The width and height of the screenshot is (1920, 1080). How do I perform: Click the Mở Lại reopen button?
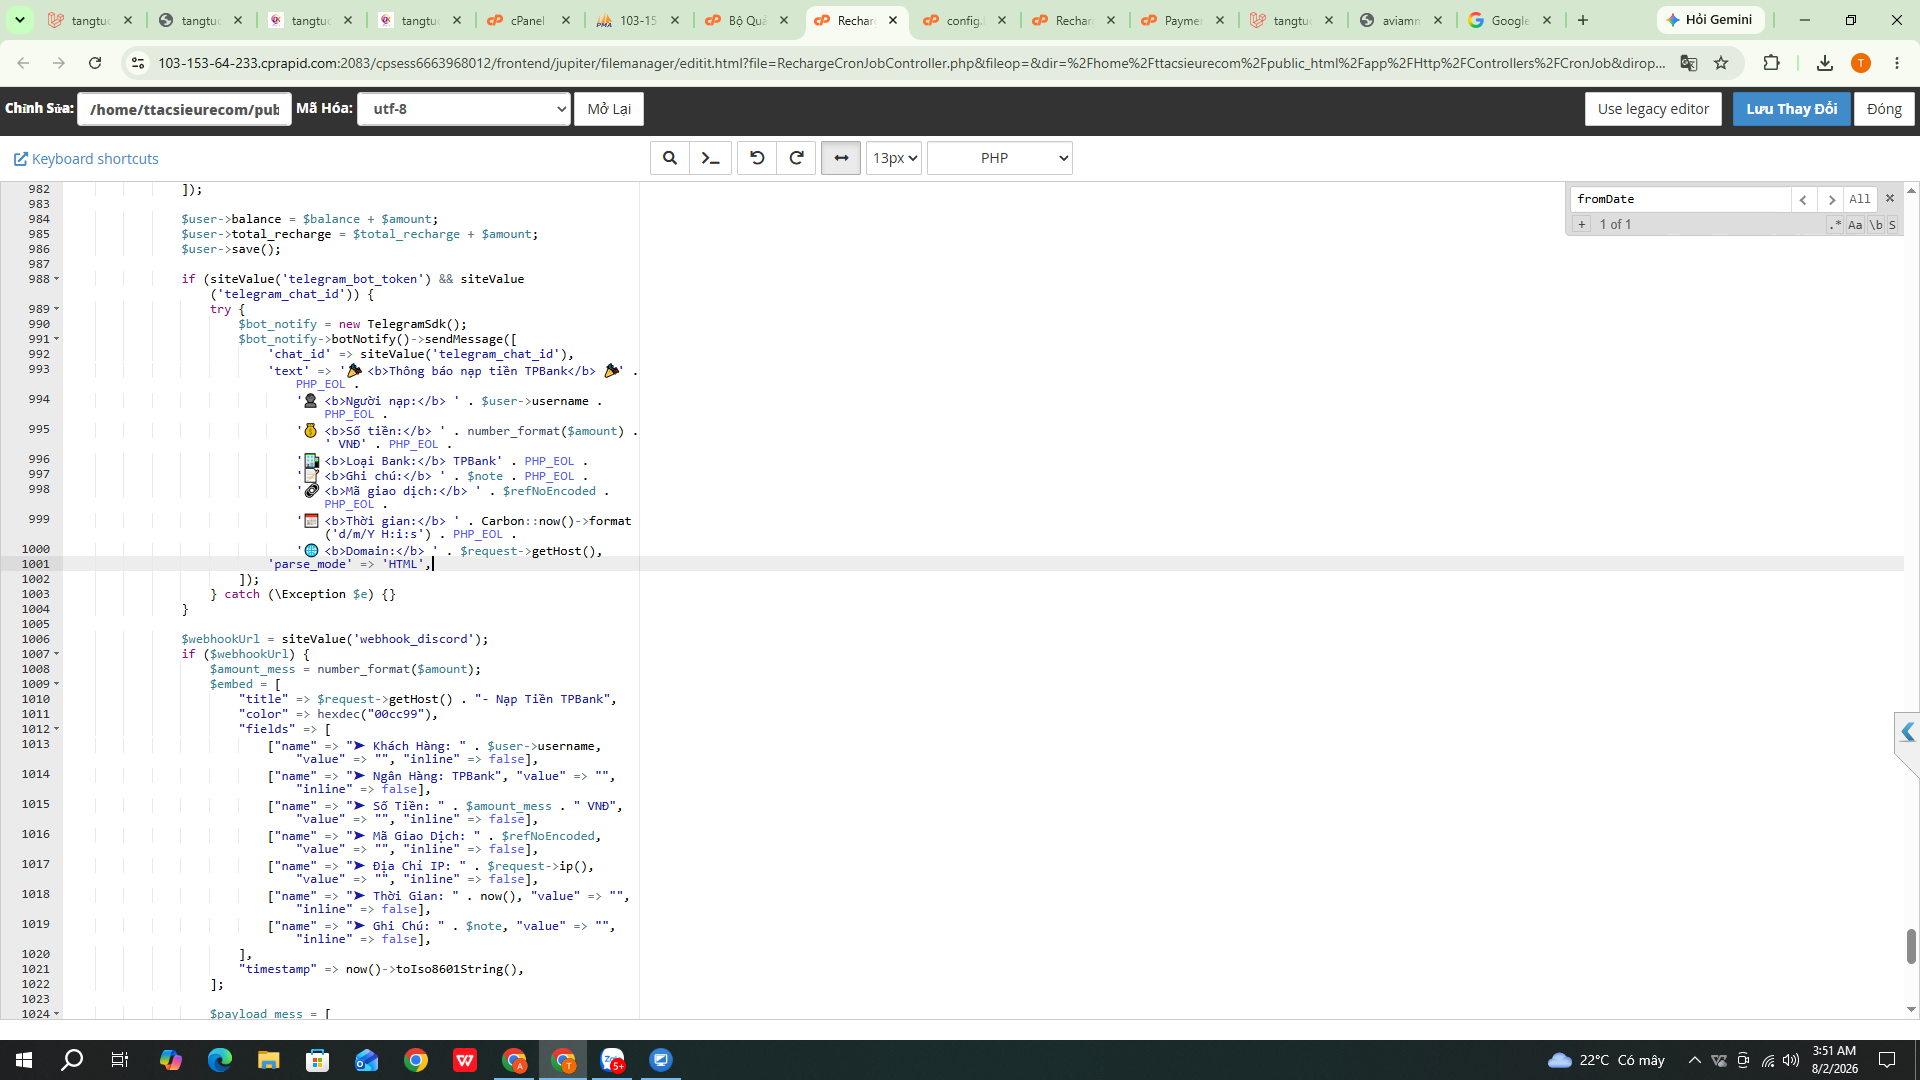tap(609, 109)
